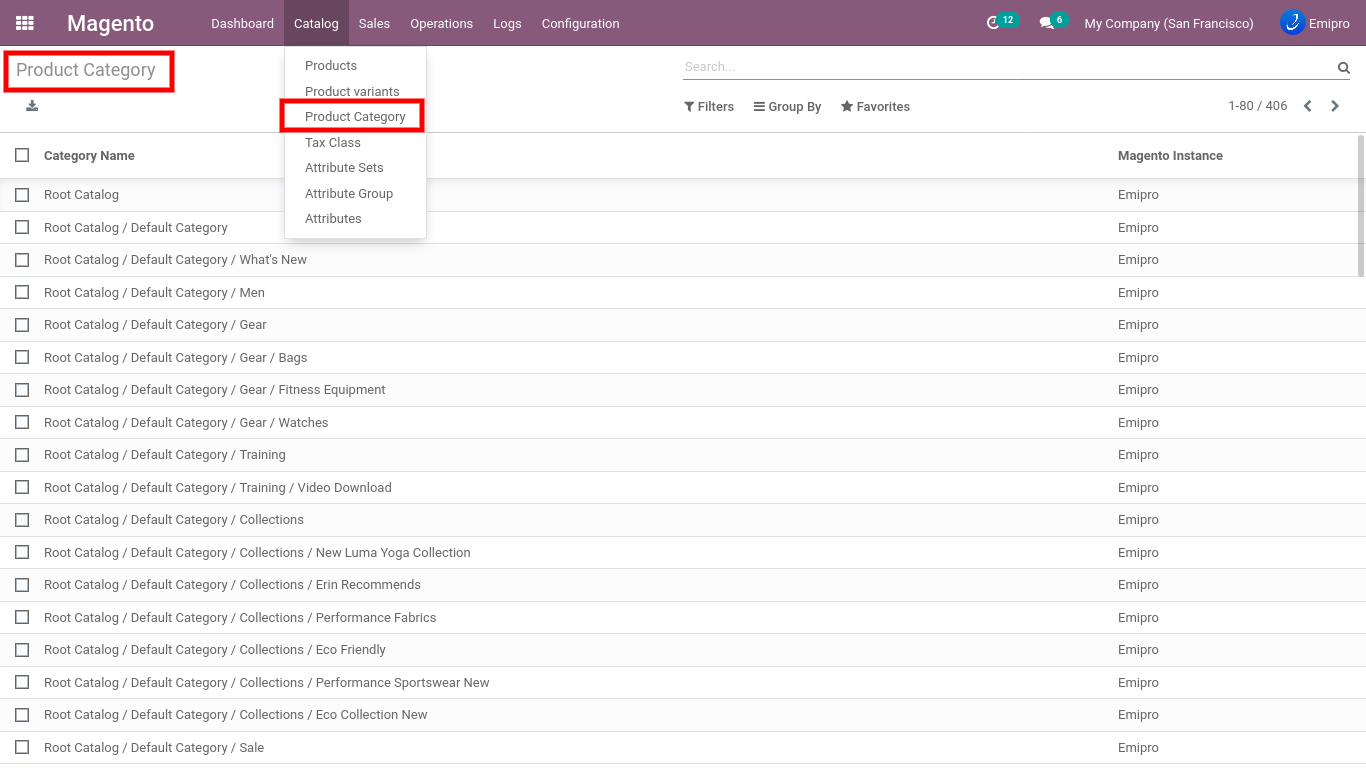This screenshot has width=1366, height=768.
Task: Click the 1-80 / 406 pager counter
Action: pyautogui.click(x=1257, y=106)
